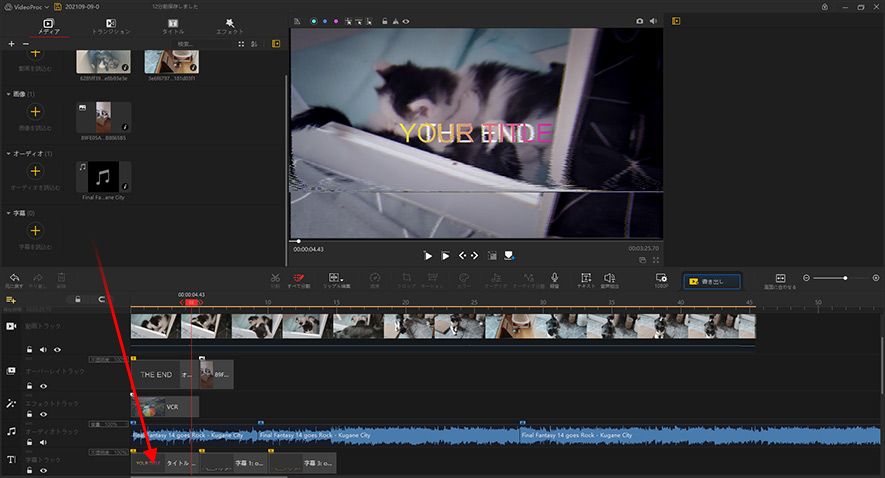Open the media sort options
Screen dimensions: 885x478
254,43
